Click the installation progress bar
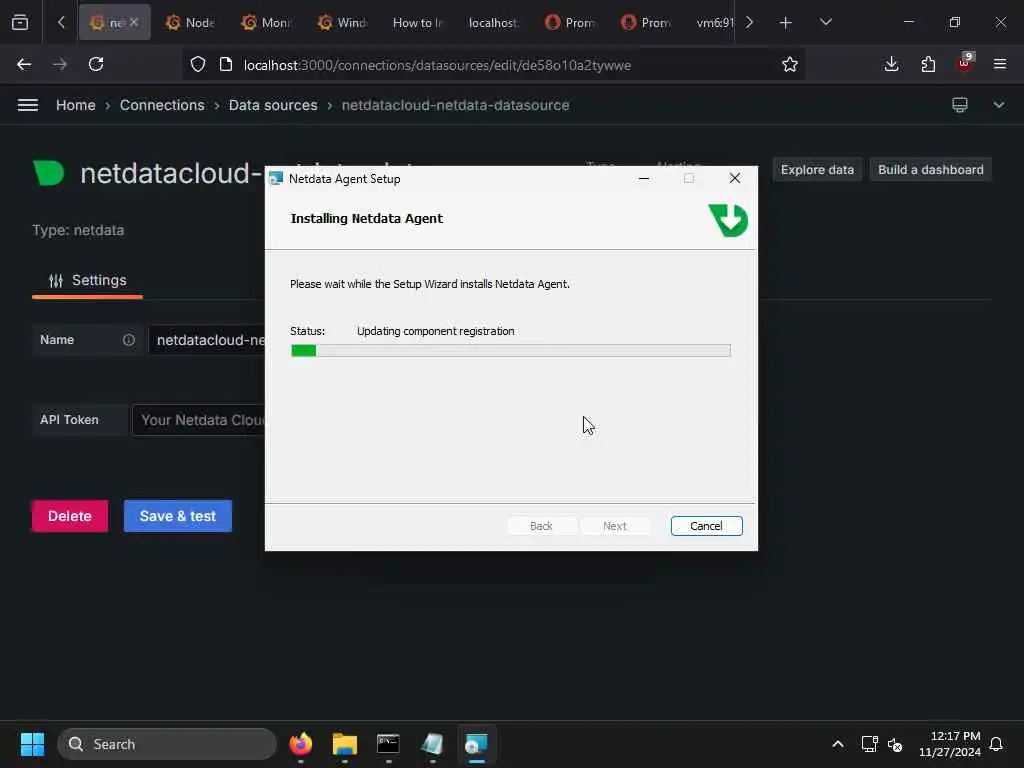The image size is (1024, 768). [511, 351]
